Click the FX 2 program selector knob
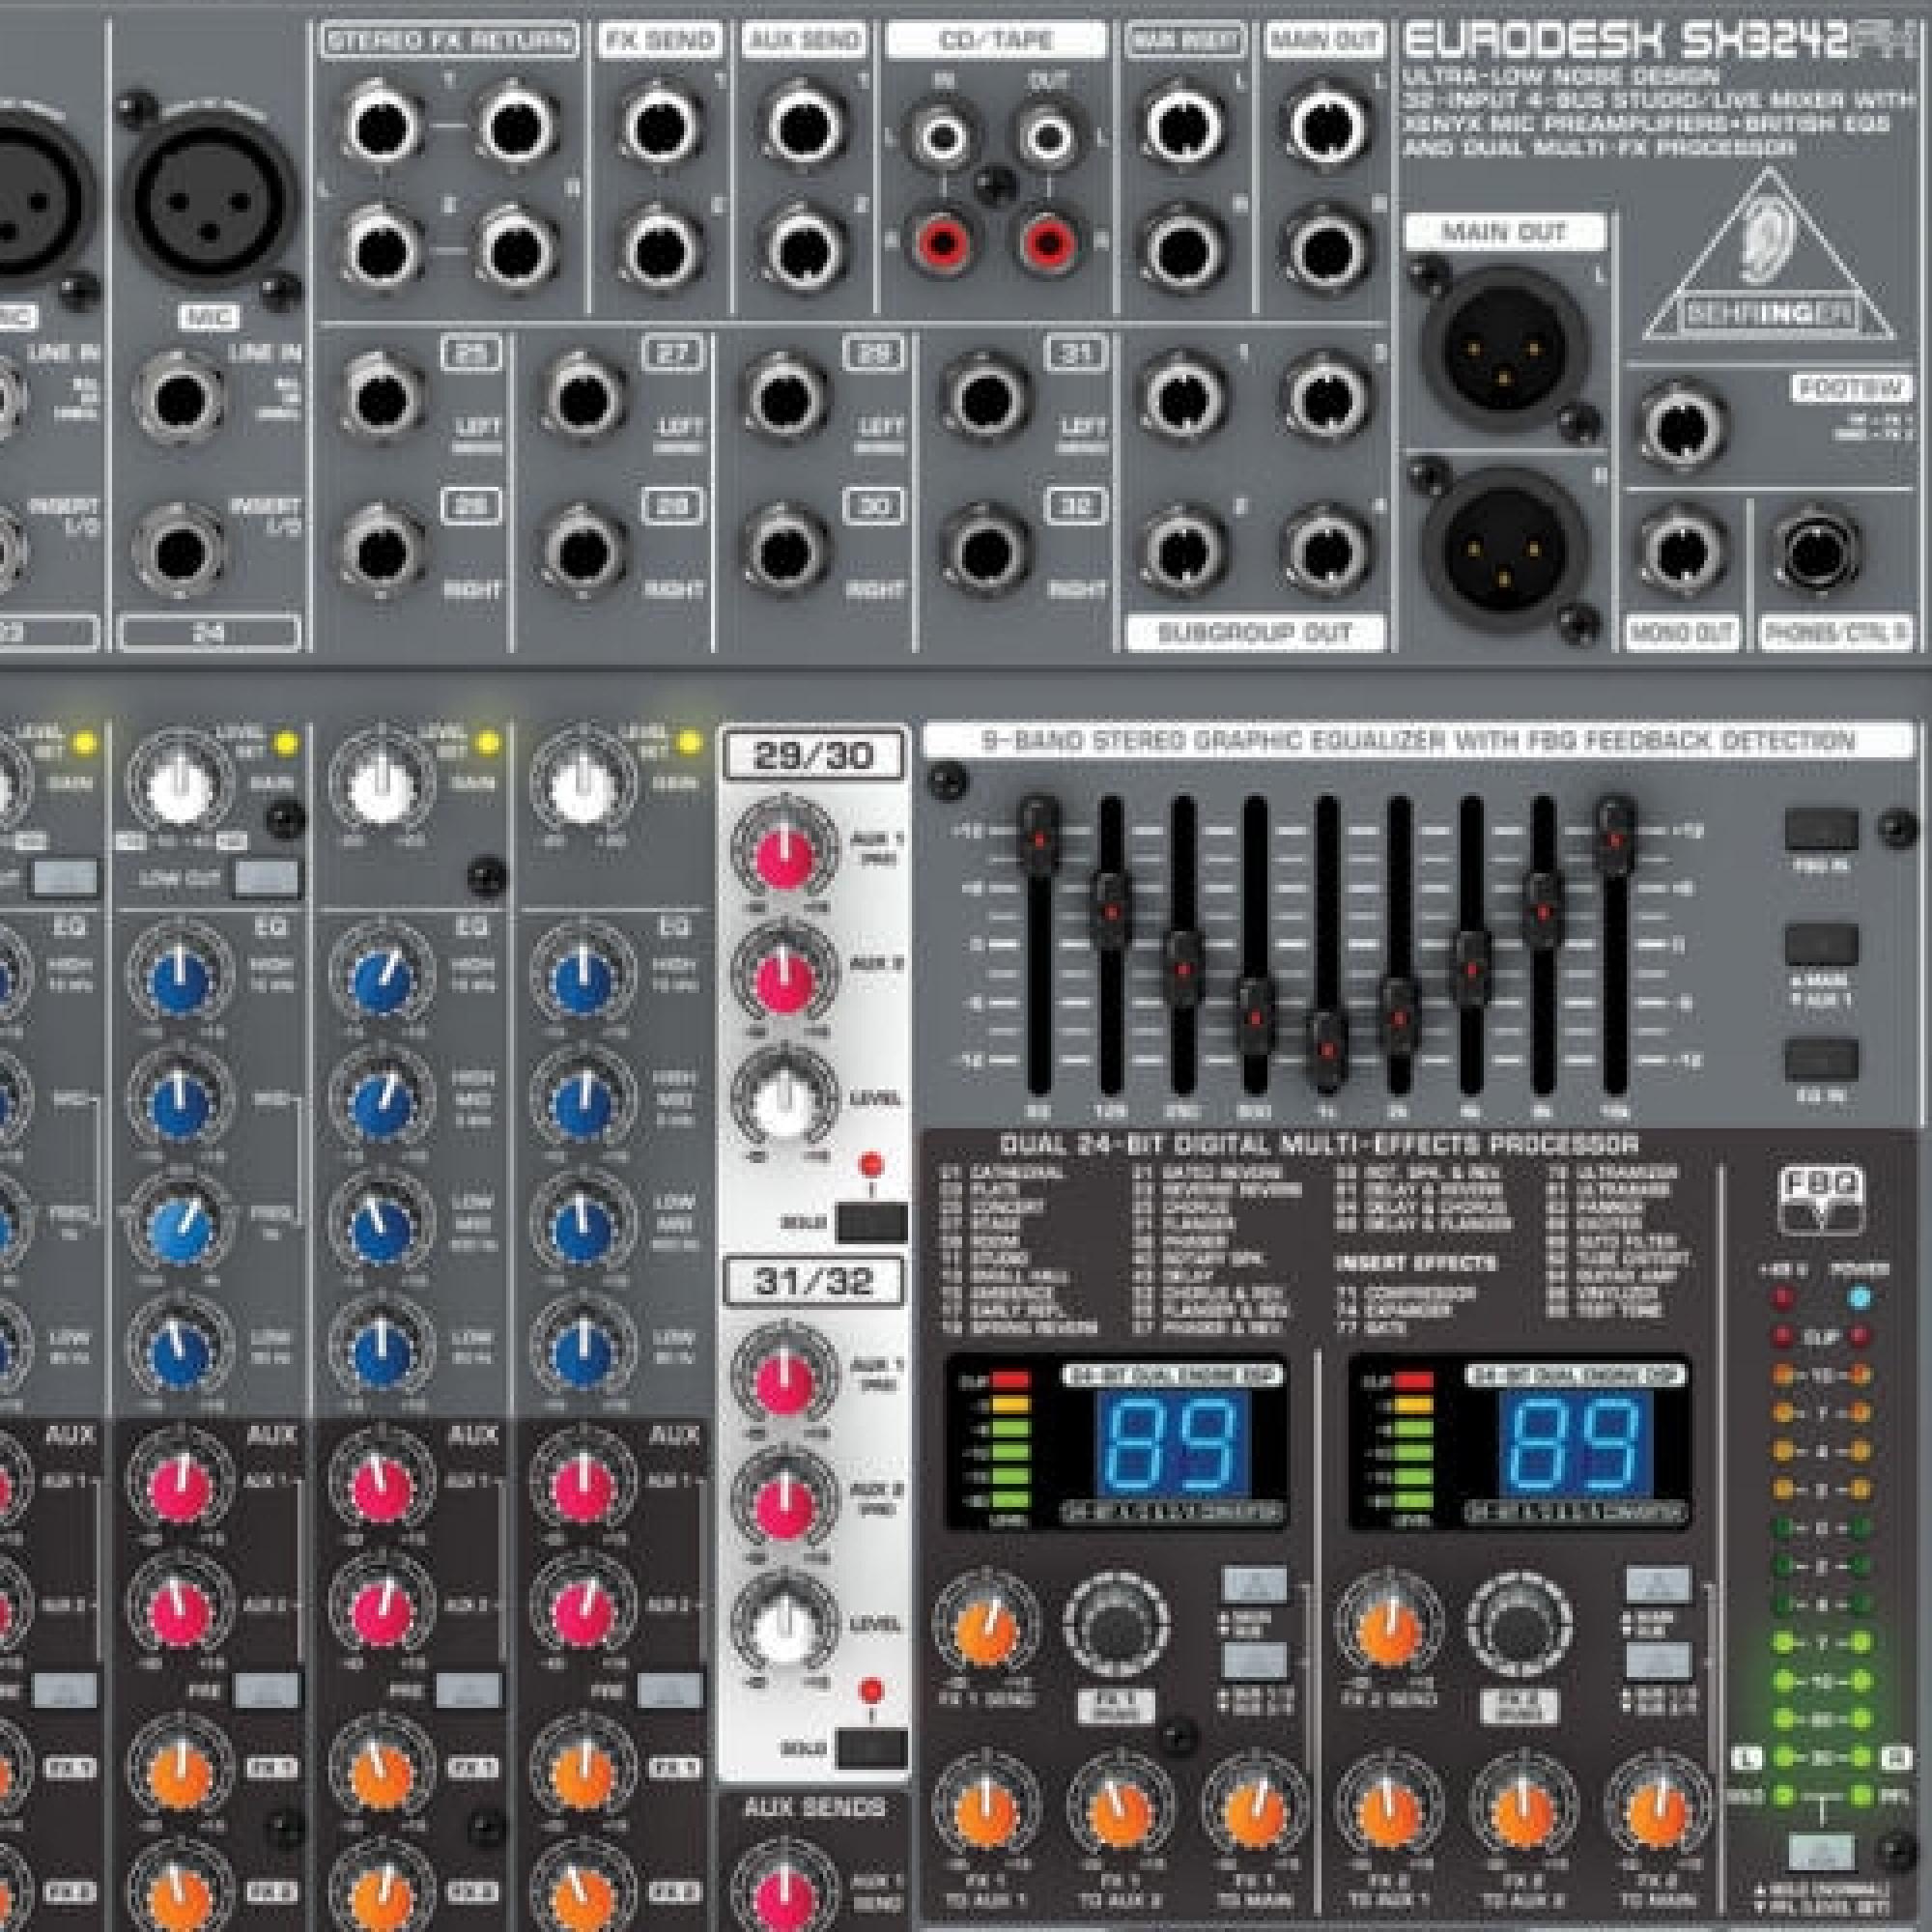The height and width of the screenshot is (1932, 1932). (x=1520, y=1626)
